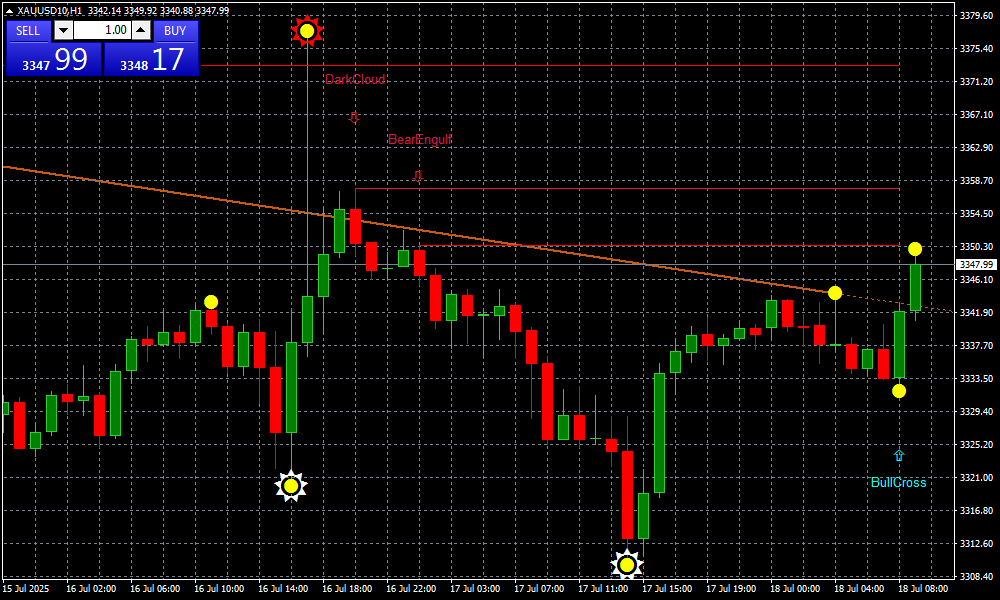Select the red arrow below DarkCloud
This screenshot has height=600, width=1000.
point(353,117)
